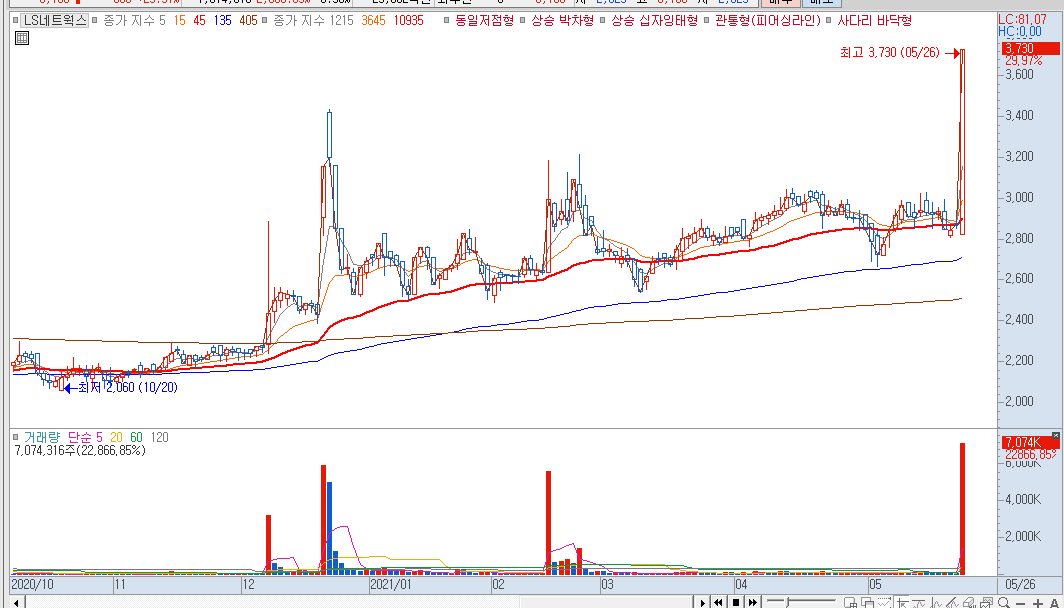Screen dimensions: 1064x608
Task: Click the 120 volume average label
Action: click(x=159, y=438)
